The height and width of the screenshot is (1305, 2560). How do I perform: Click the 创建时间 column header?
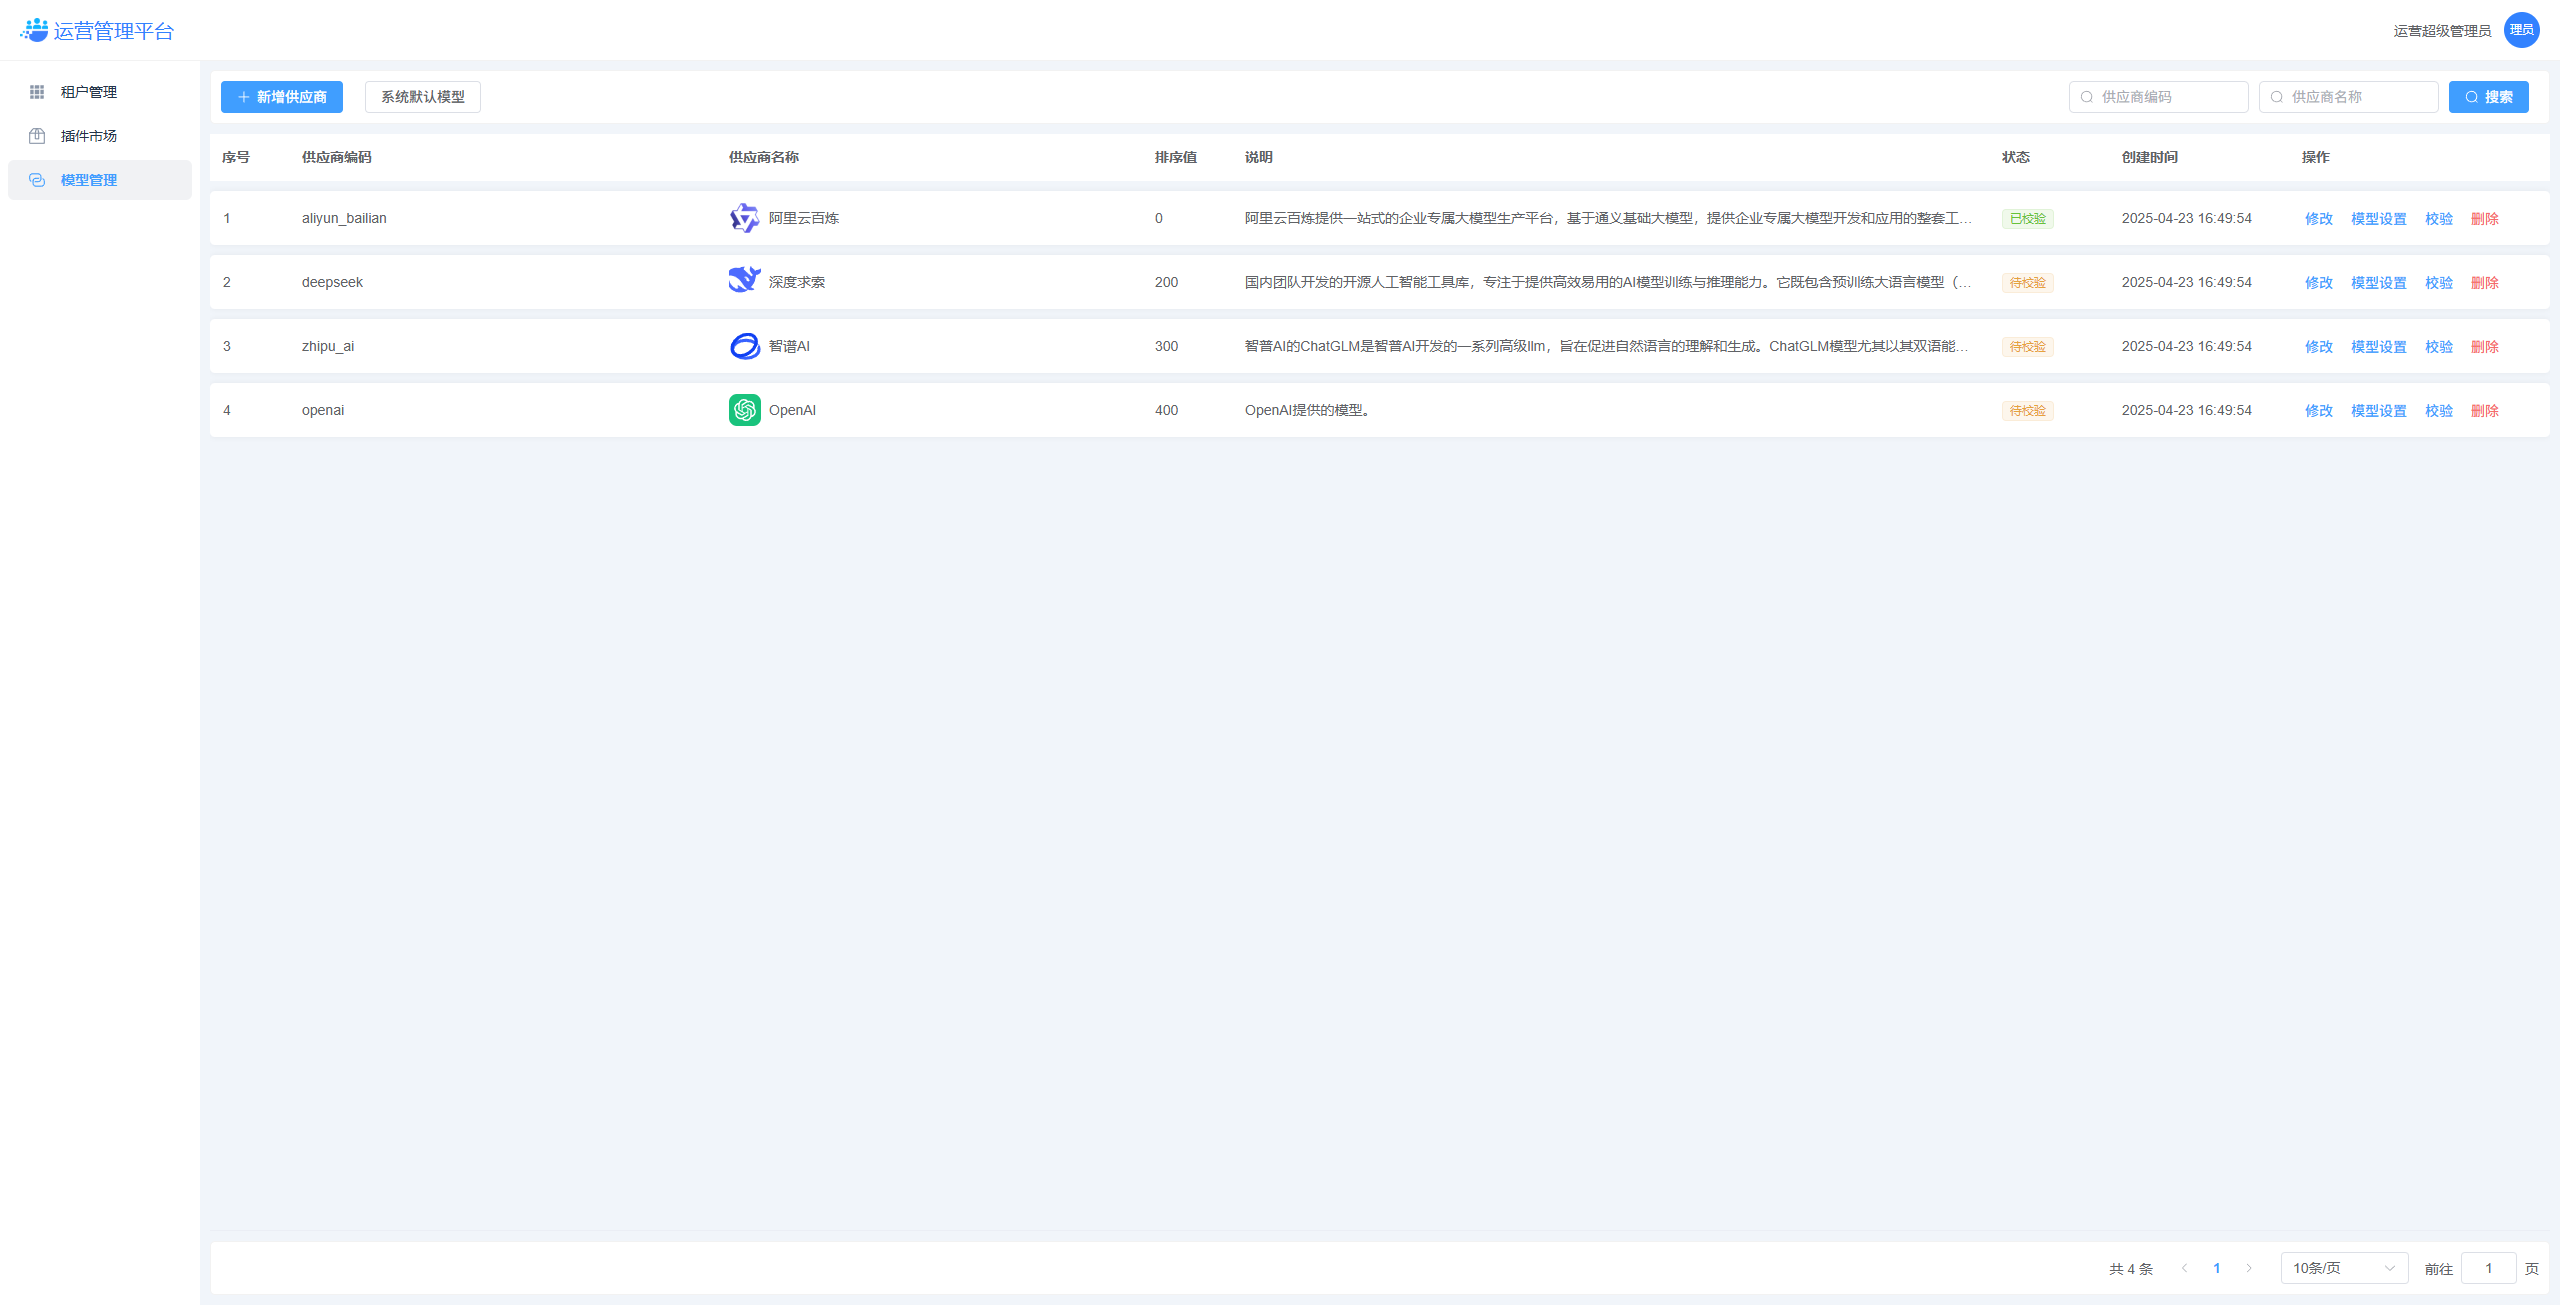tap(2150, 157)
